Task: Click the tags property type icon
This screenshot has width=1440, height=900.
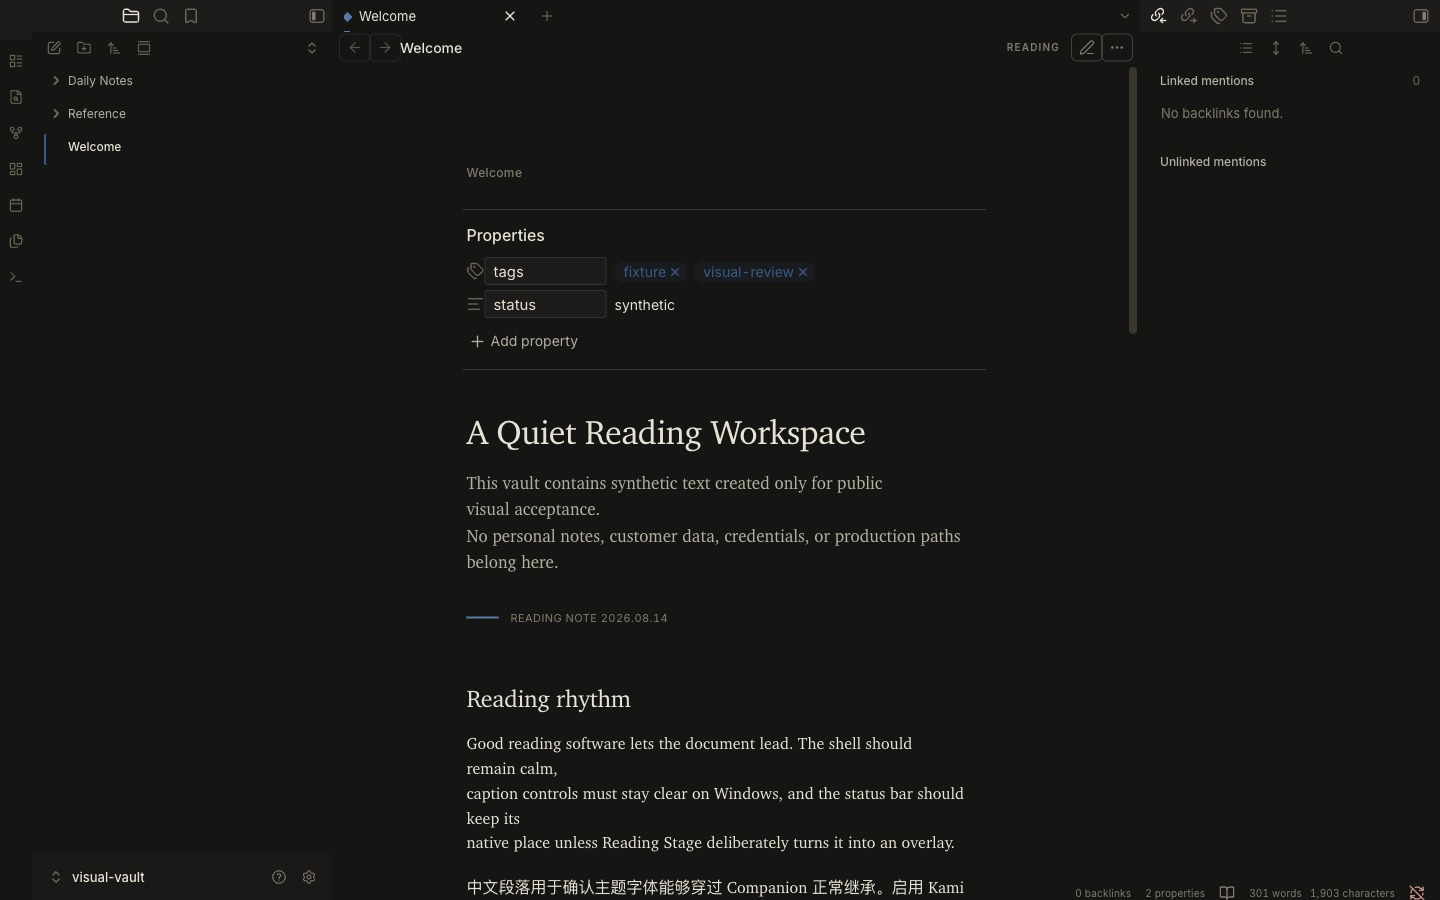Action: click(475, 271)
